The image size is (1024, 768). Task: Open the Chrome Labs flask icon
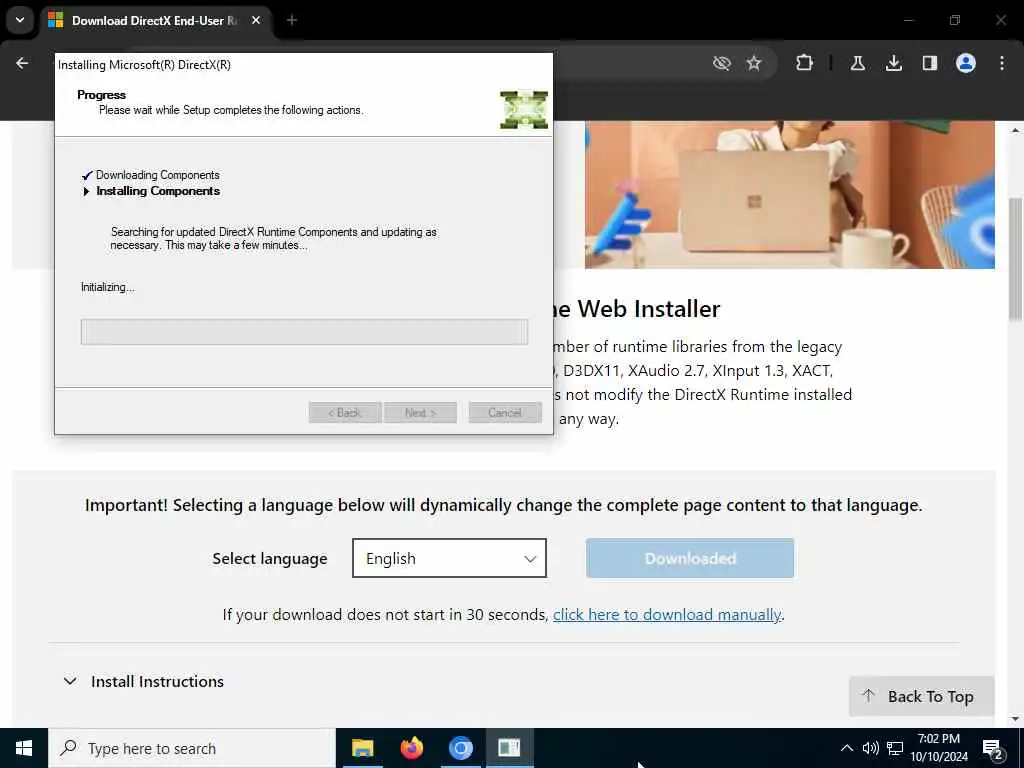857,63
